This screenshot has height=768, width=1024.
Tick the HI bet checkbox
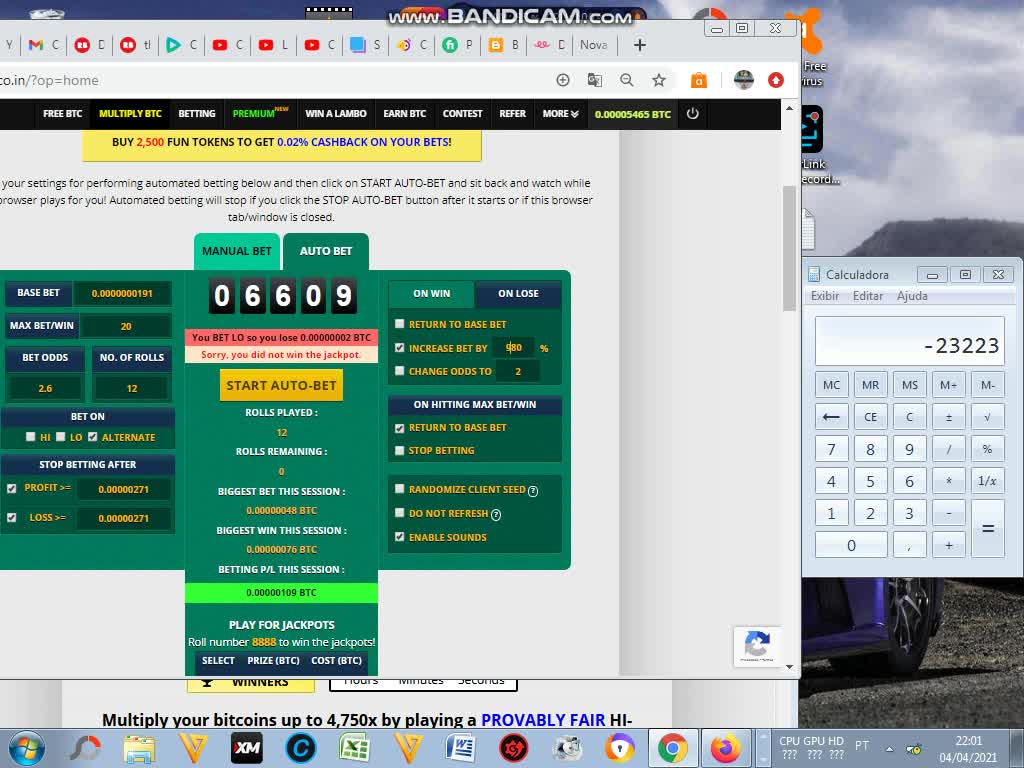click(x=31, y=437)
